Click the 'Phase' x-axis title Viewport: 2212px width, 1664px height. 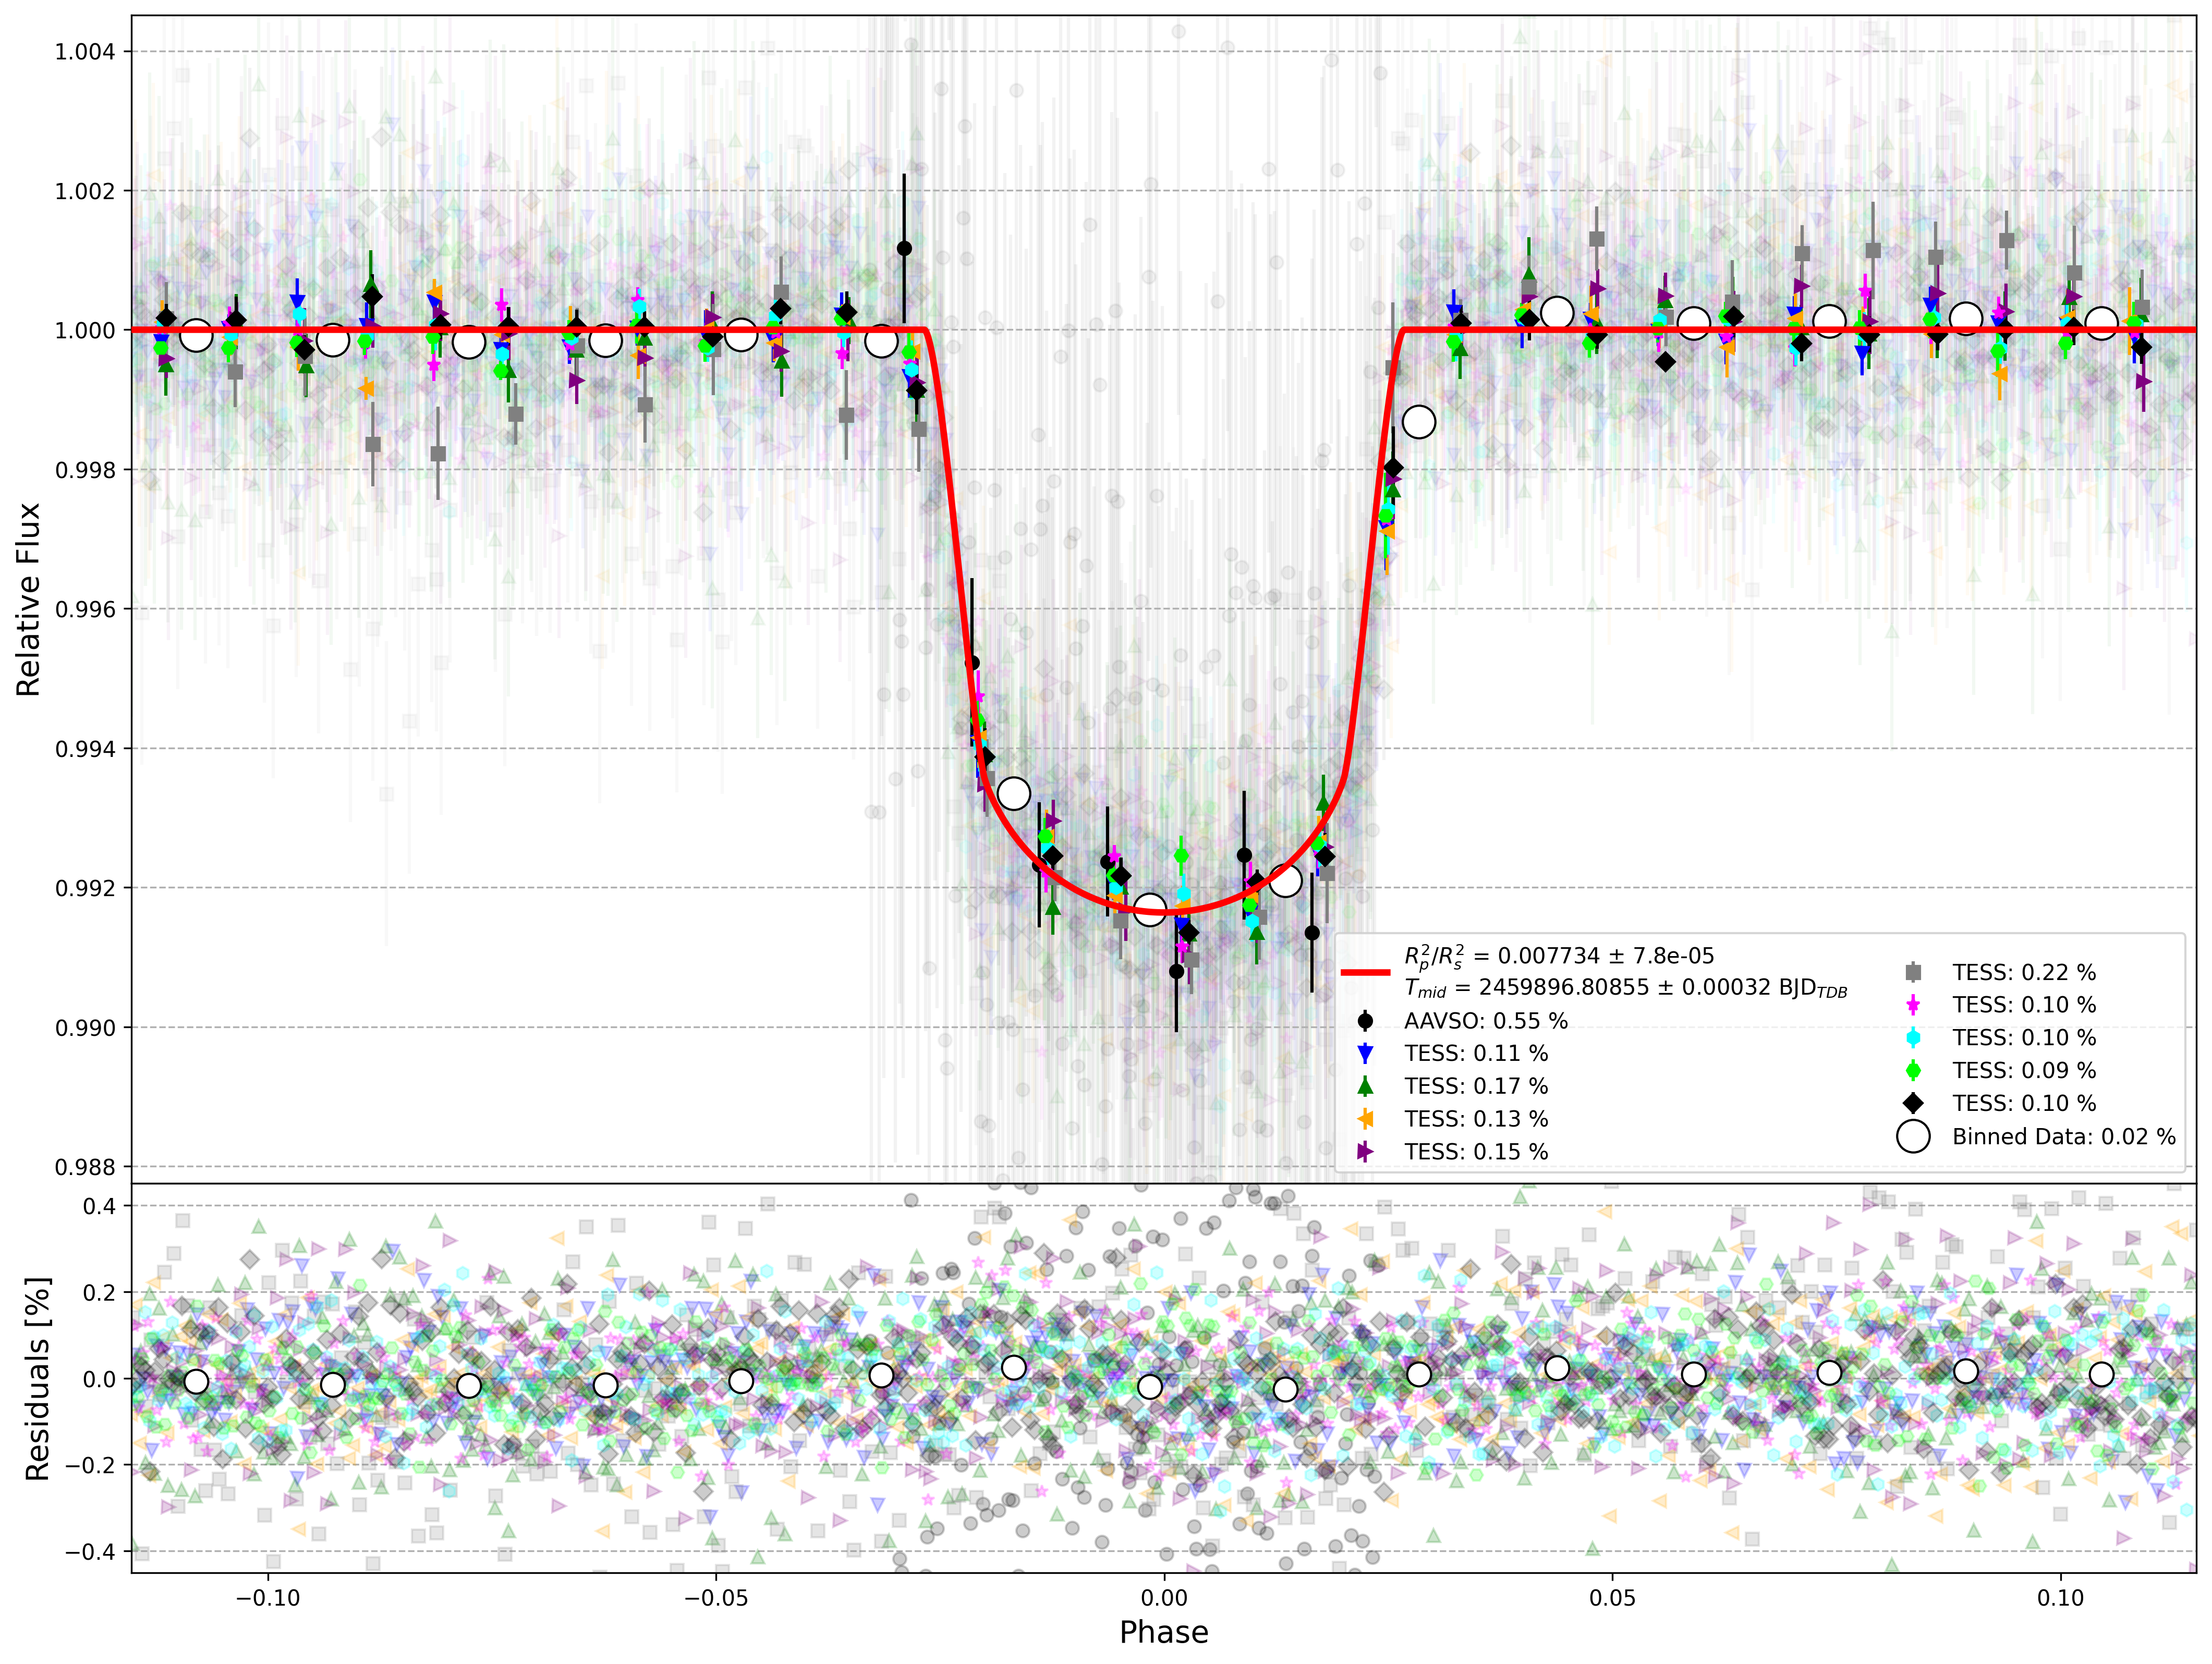(x=1164, y=1632)
